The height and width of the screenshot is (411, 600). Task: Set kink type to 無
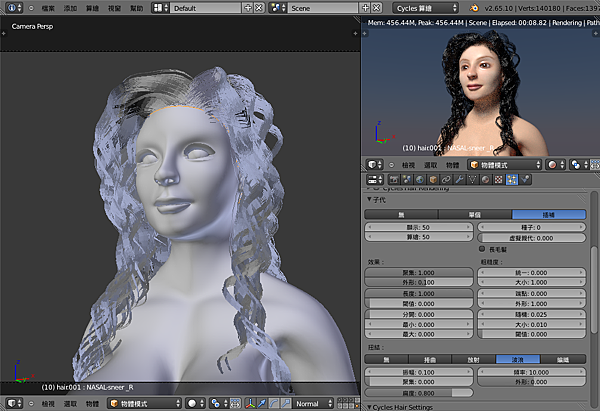click(386, 359)
